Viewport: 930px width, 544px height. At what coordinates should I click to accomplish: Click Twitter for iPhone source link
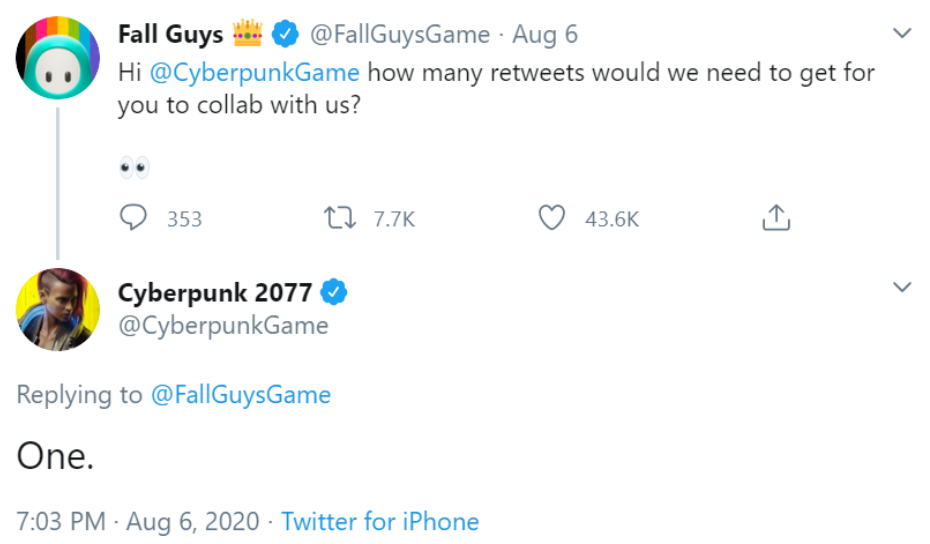[x=380, y=522]
